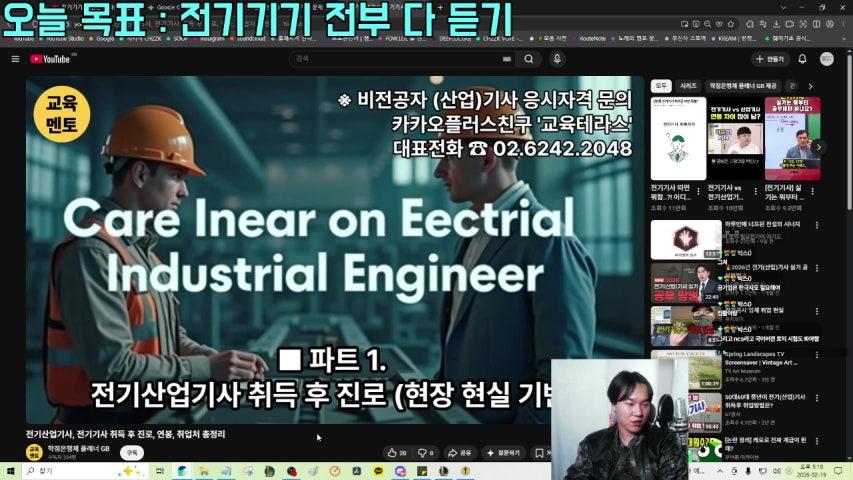
Task: Click the magnifier search button
Action: point(529,59)
